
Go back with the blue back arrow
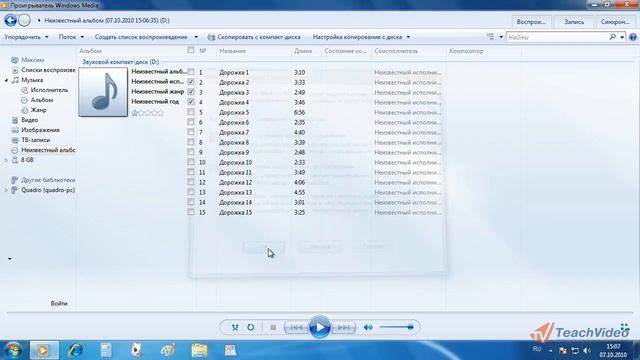point(11,20)
